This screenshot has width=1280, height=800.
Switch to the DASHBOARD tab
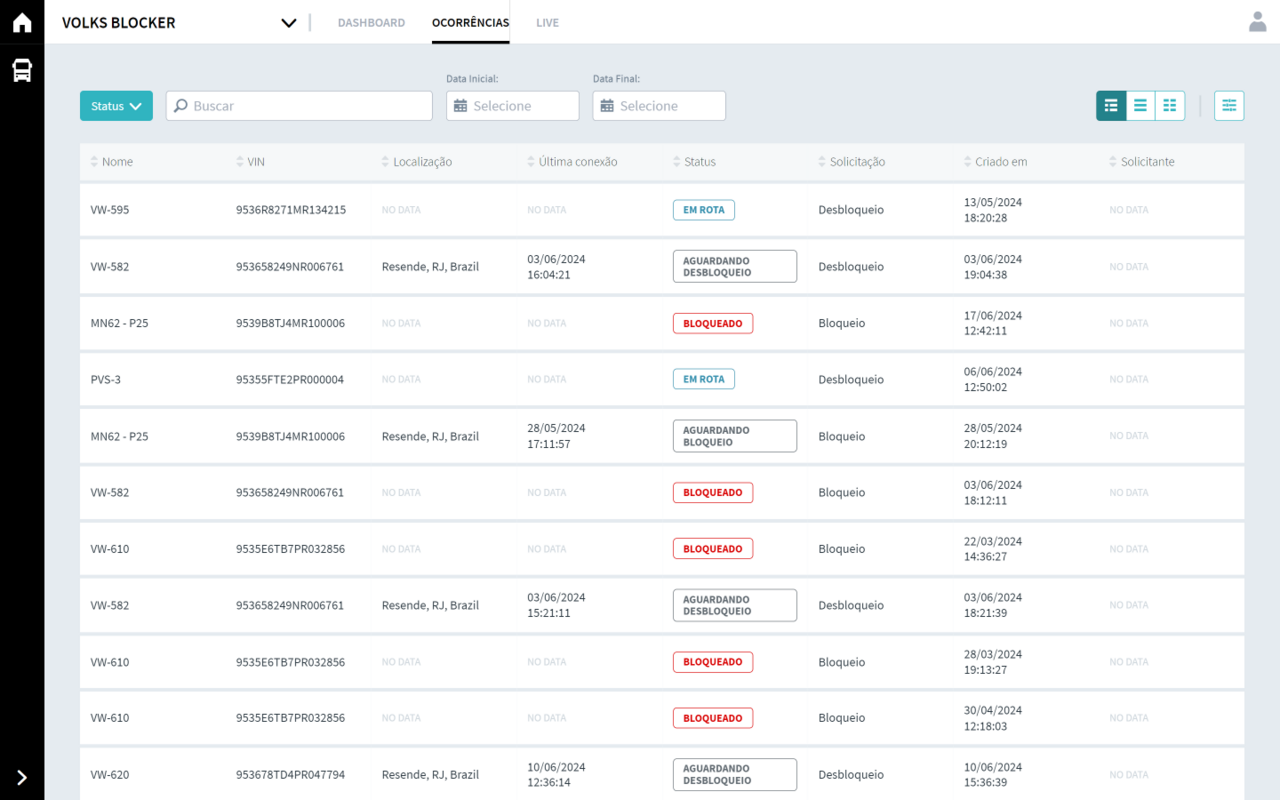pyautogui.click(x=371, y=23)
